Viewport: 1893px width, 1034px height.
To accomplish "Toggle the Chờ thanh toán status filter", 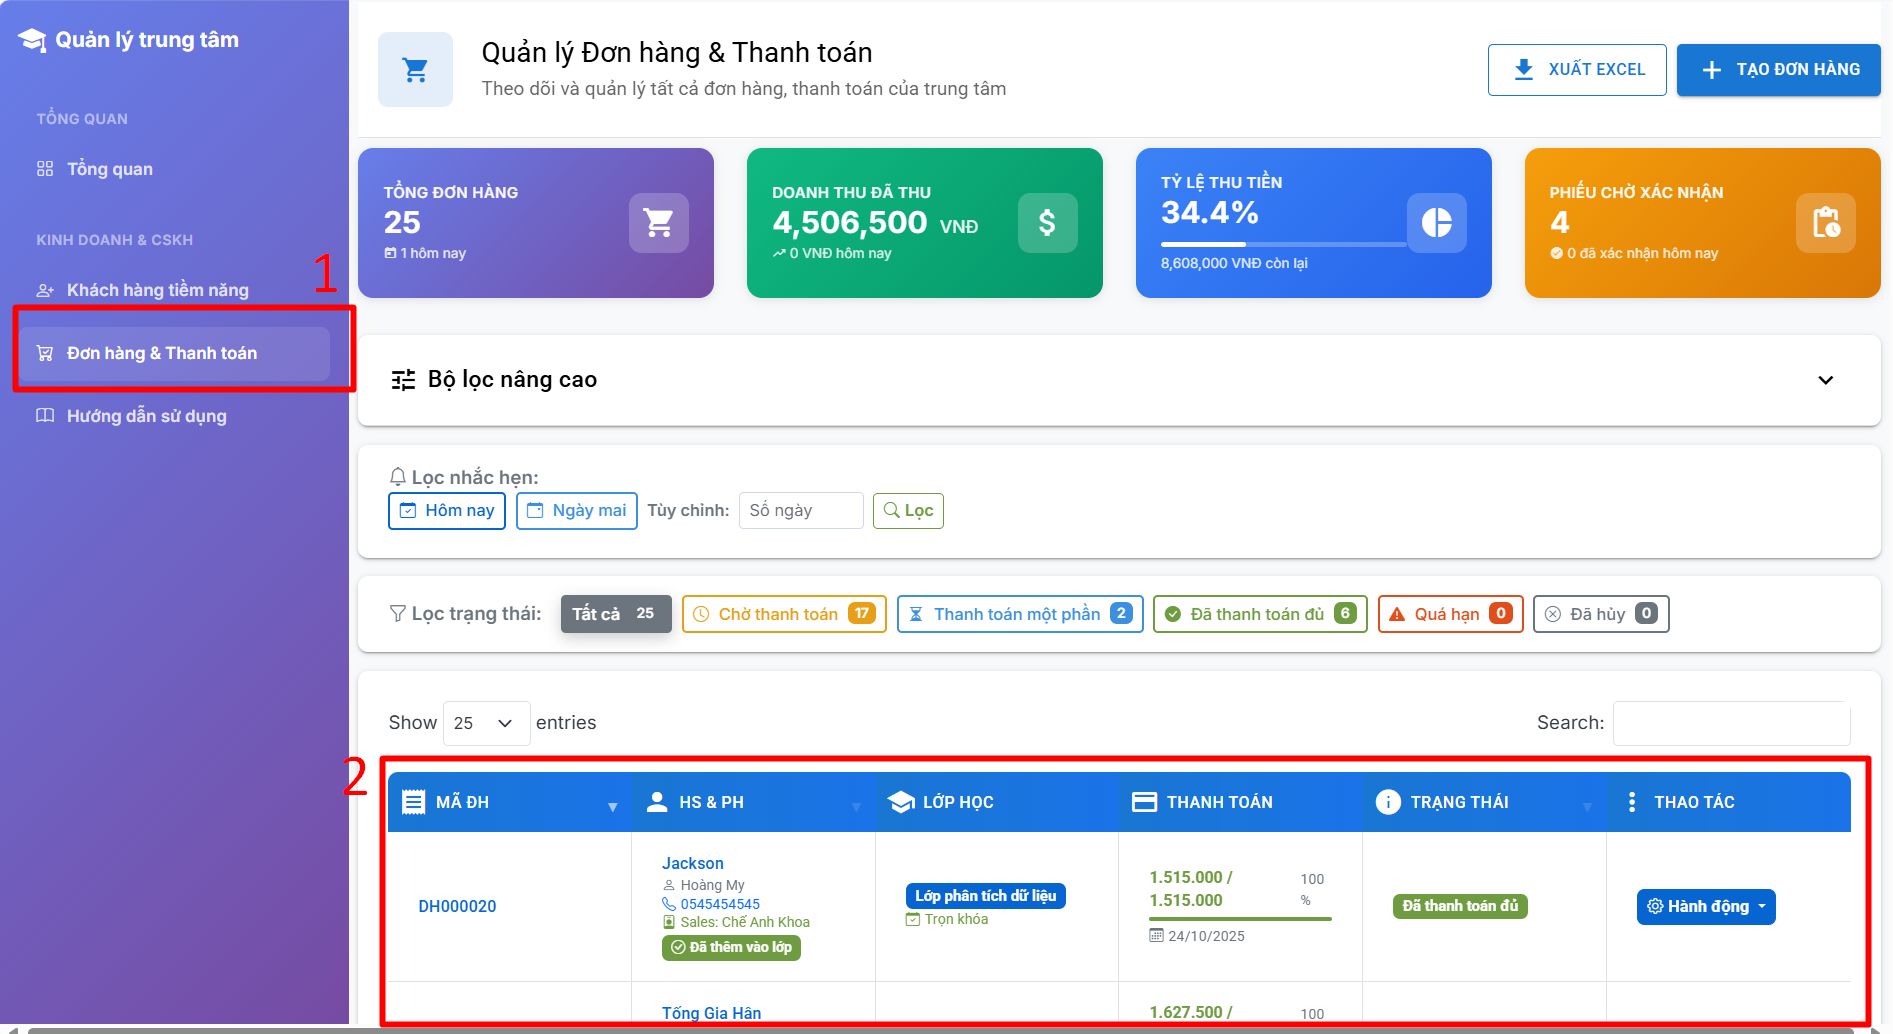I will point(783,614).
